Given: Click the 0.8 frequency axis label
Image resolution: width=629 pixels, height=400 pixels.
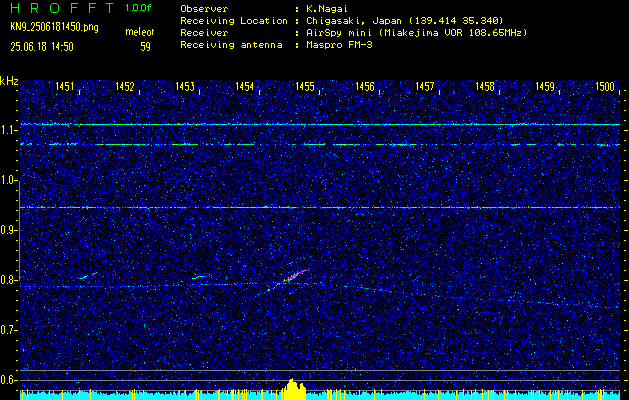Looking at the screenshot, I should pos(8,280).
